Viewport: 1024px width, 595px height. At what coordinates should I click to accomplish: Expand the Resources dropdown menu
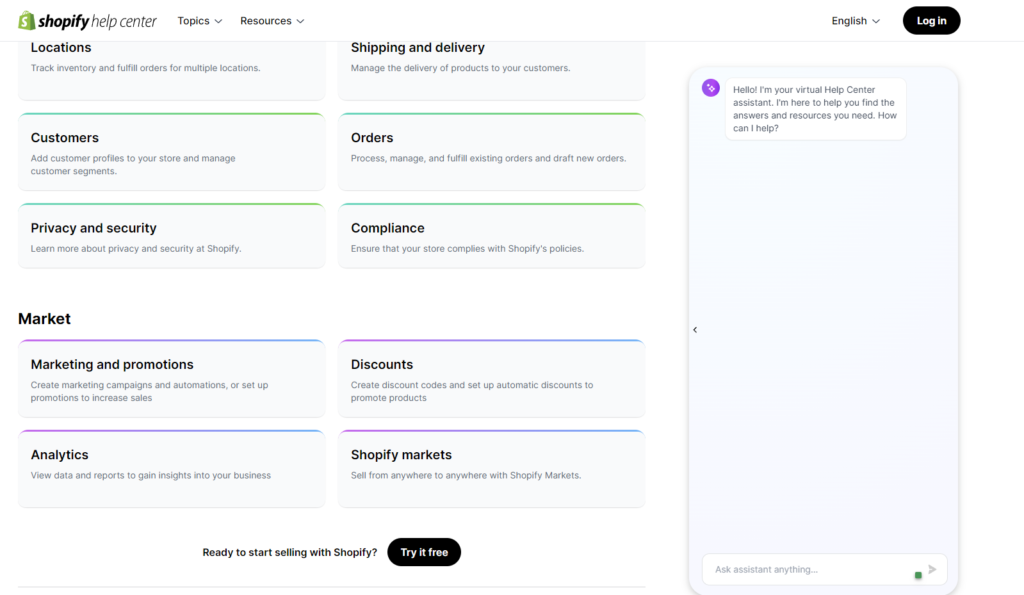coord(272,21)
